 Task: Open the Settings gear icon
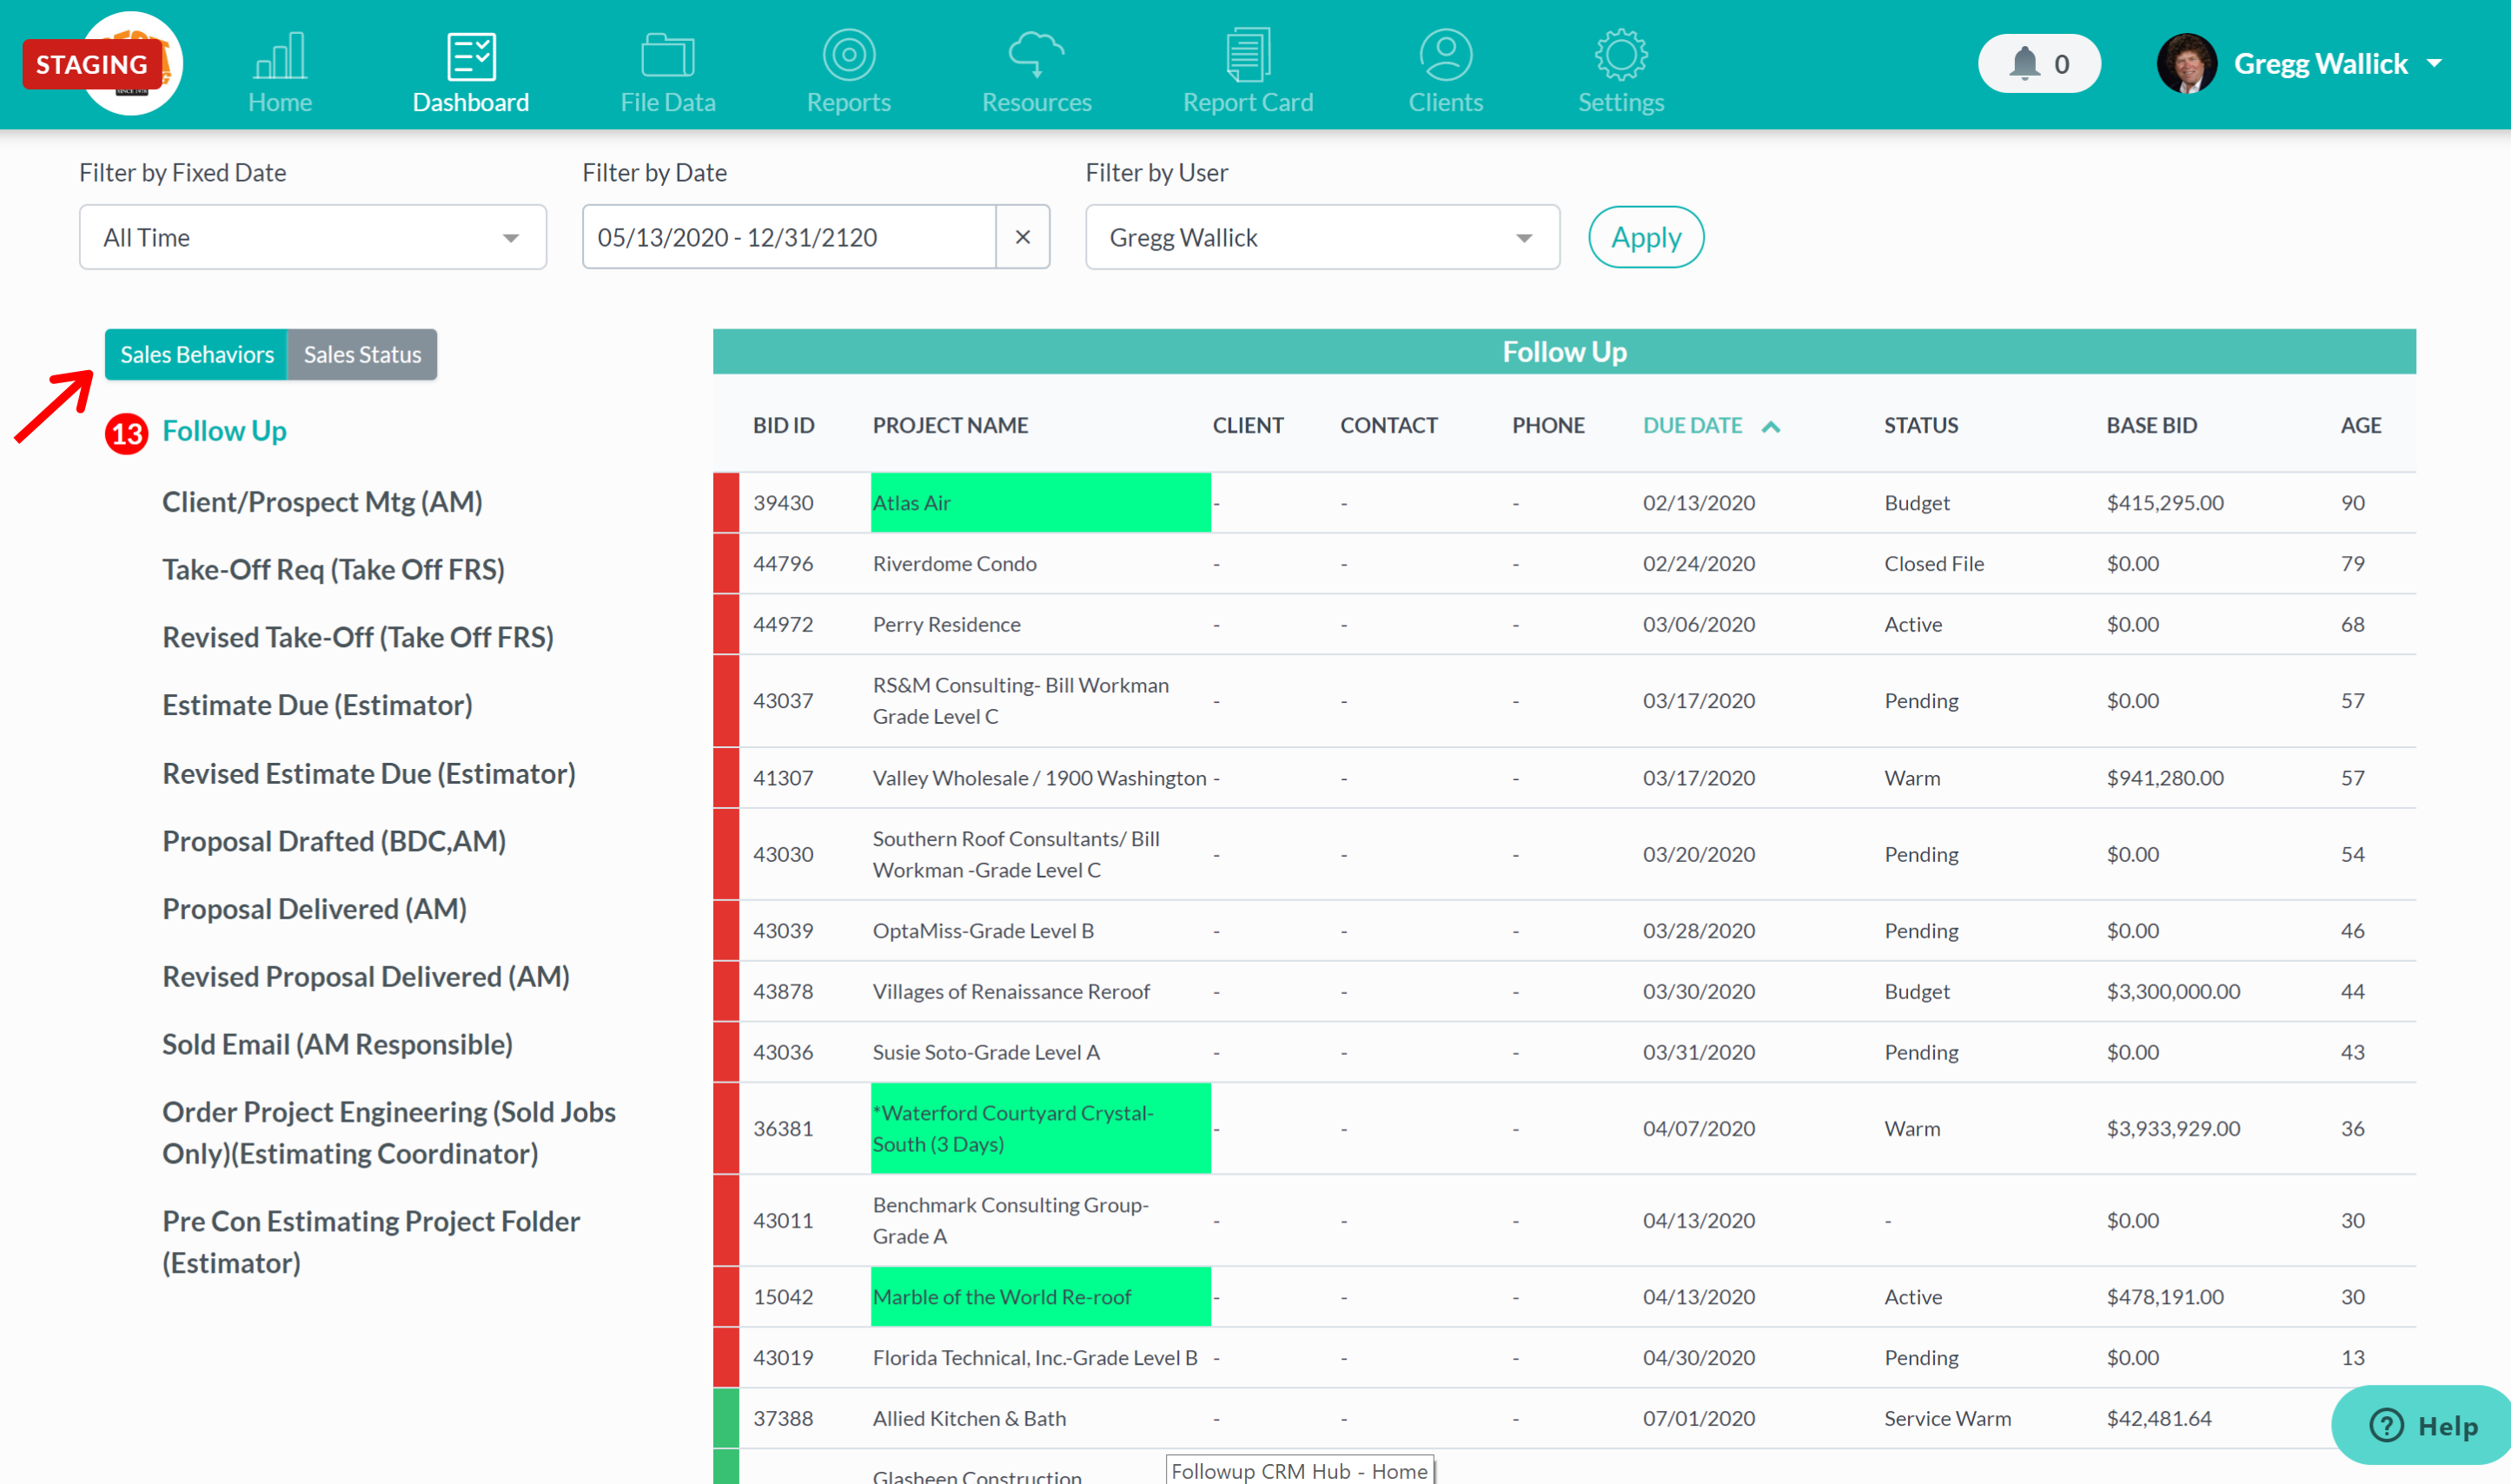click(1619, 54)
